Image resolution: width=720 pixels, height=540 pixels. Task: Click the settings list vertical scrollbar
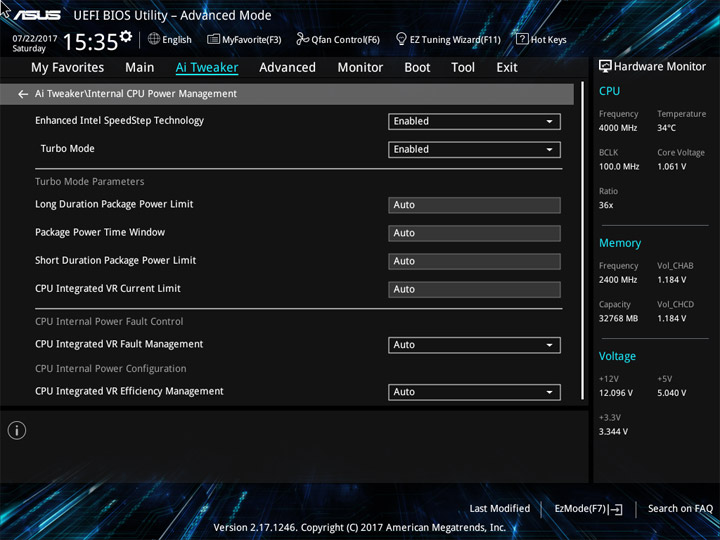(x=583, y=241)
